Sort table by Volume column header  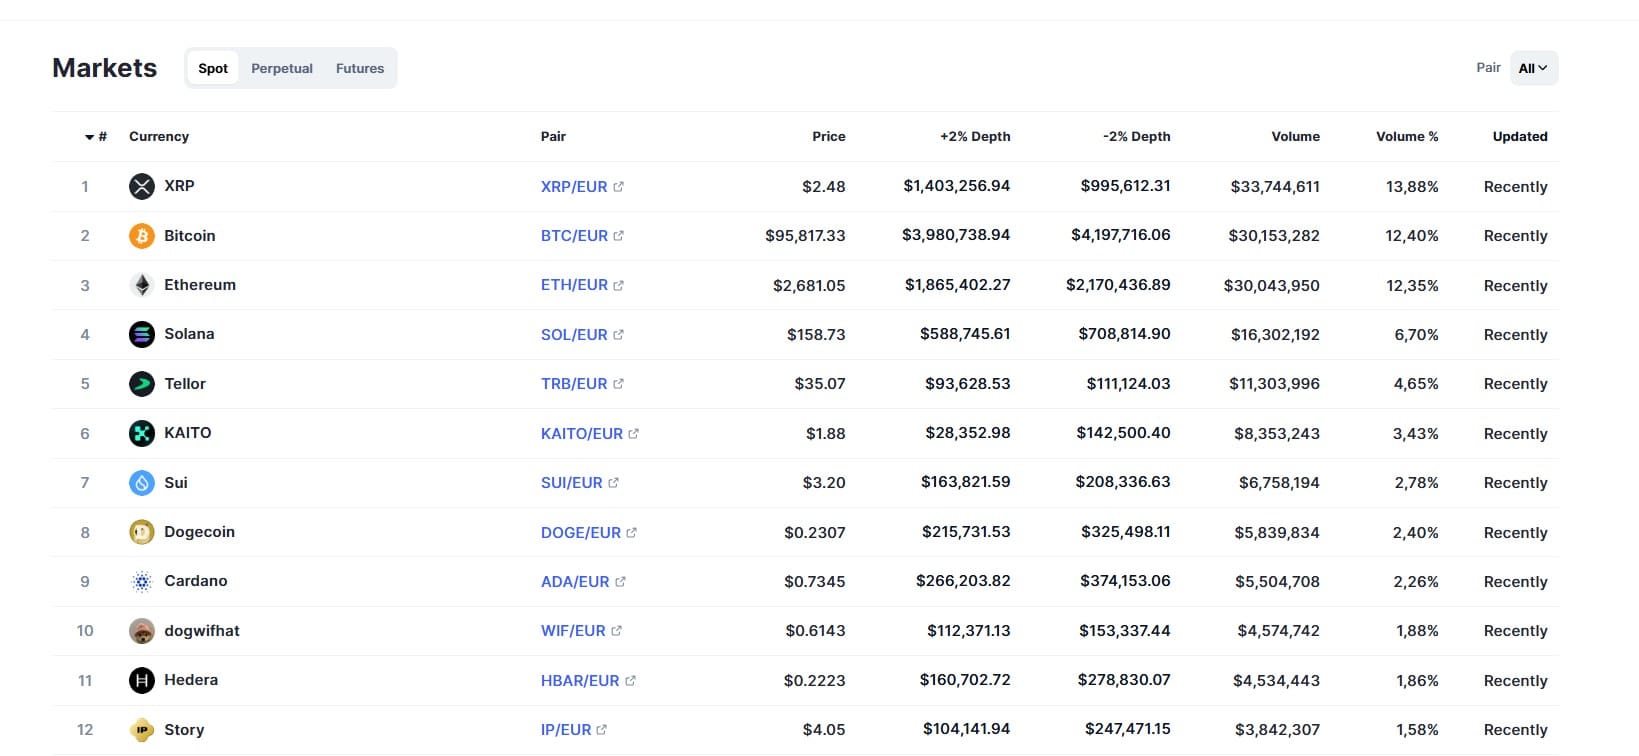pyautogui.click(x=1295, y=137)
